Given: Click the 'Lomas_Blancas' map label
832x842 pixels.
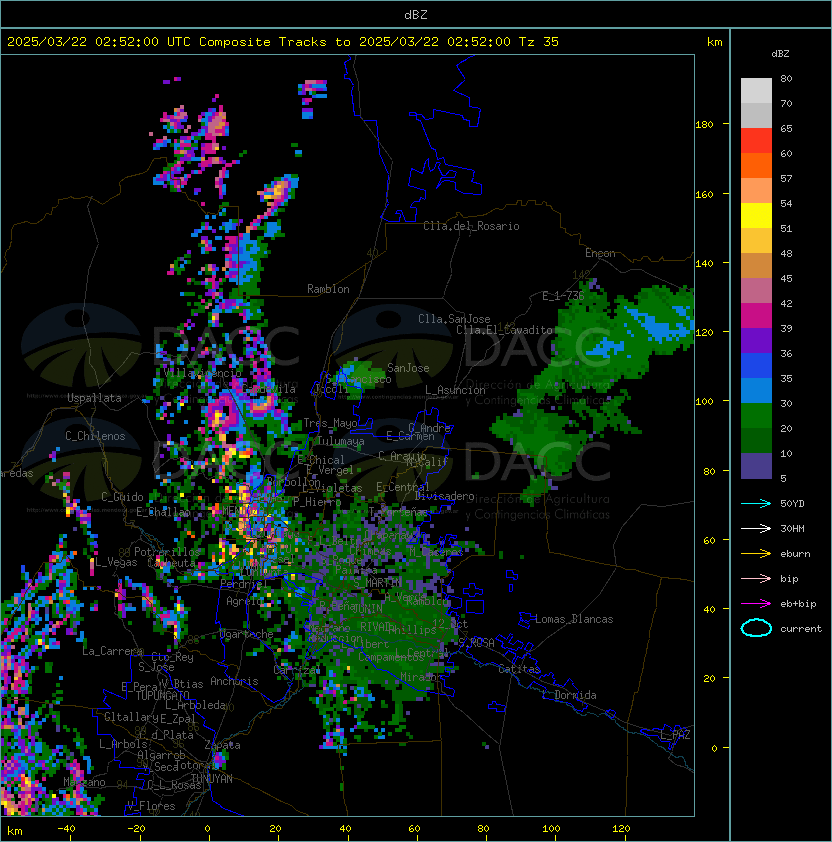Looking at the screenshot, I should coord(574,619).
